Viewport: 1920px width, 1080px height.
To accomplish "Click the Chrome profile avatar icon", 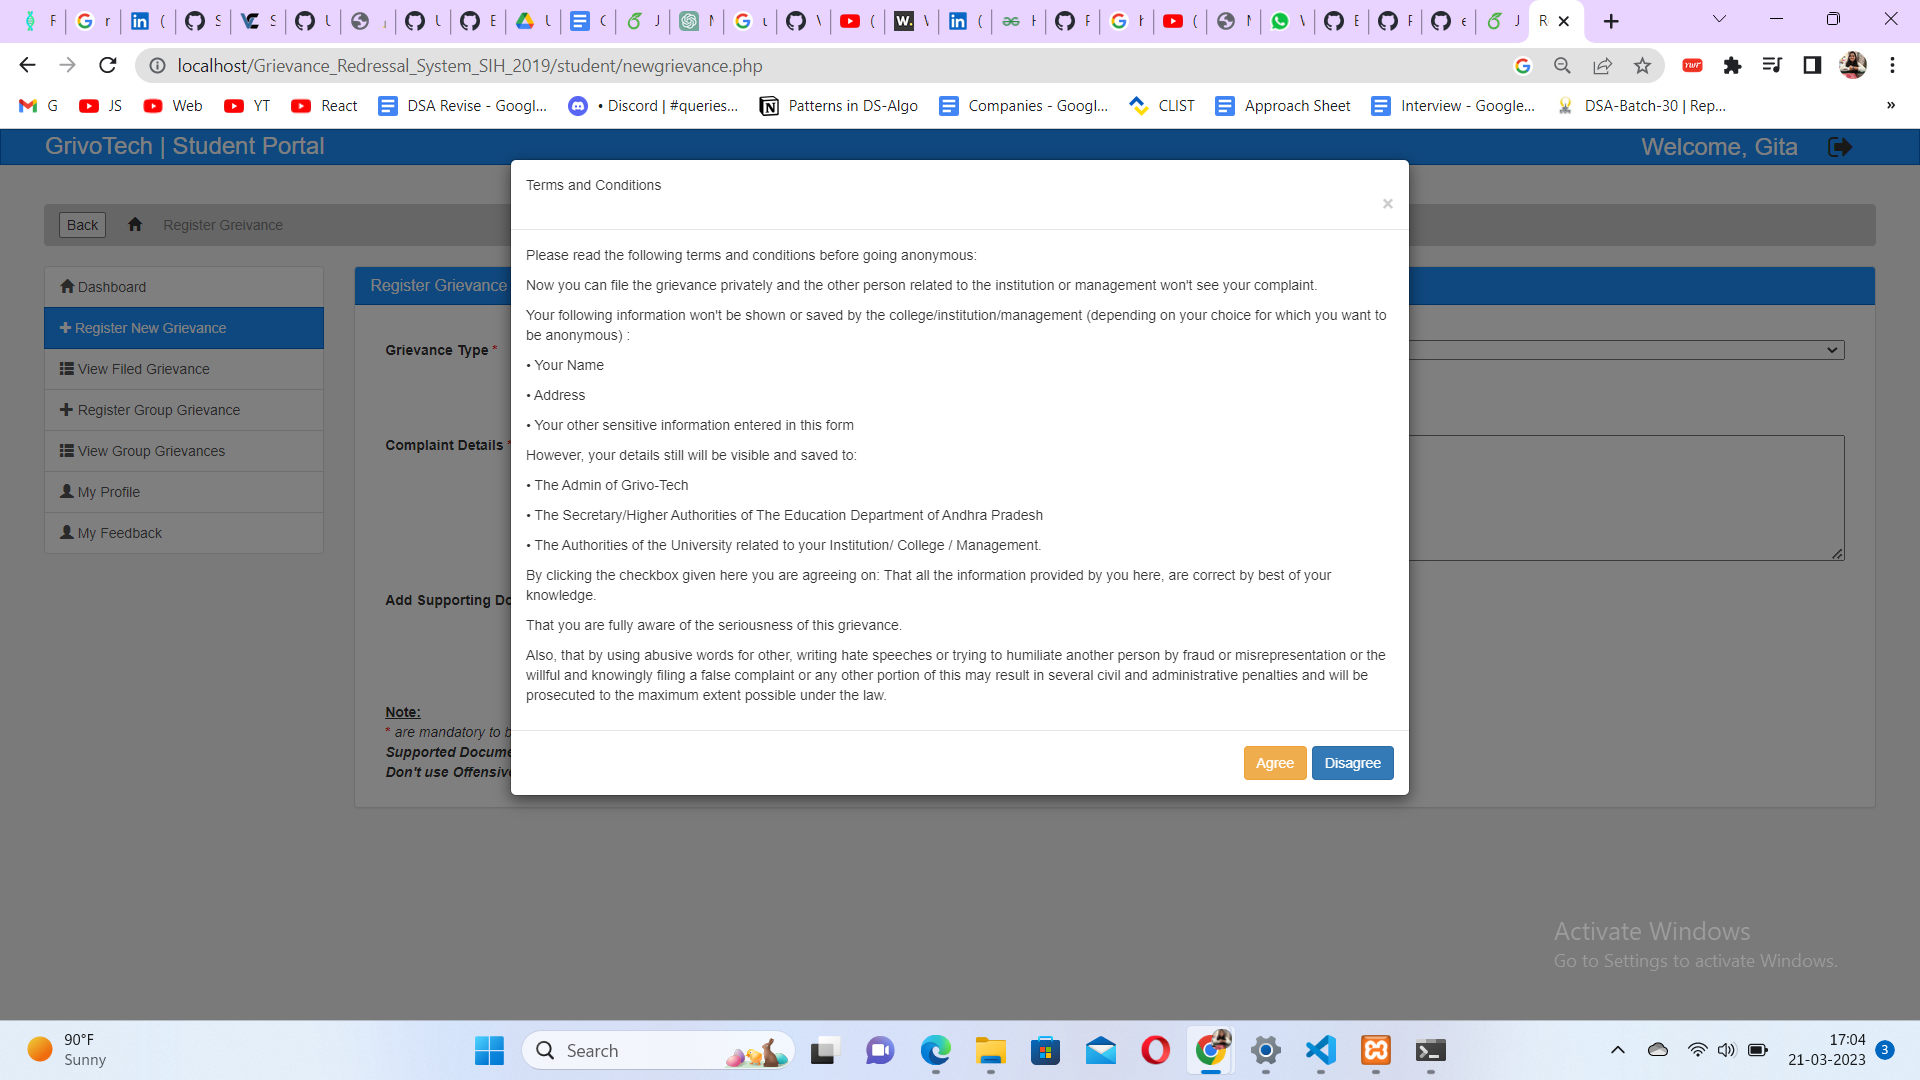I will [x=1854, y=65].
